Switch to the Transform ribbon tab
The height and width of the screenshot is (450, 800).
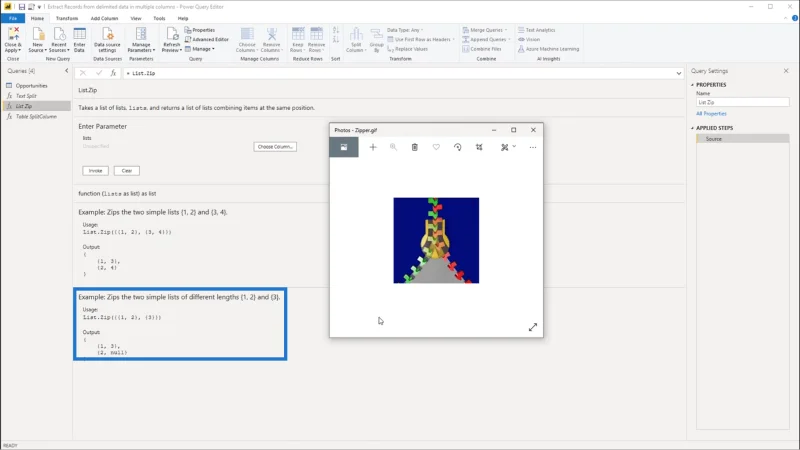point(67,18)
